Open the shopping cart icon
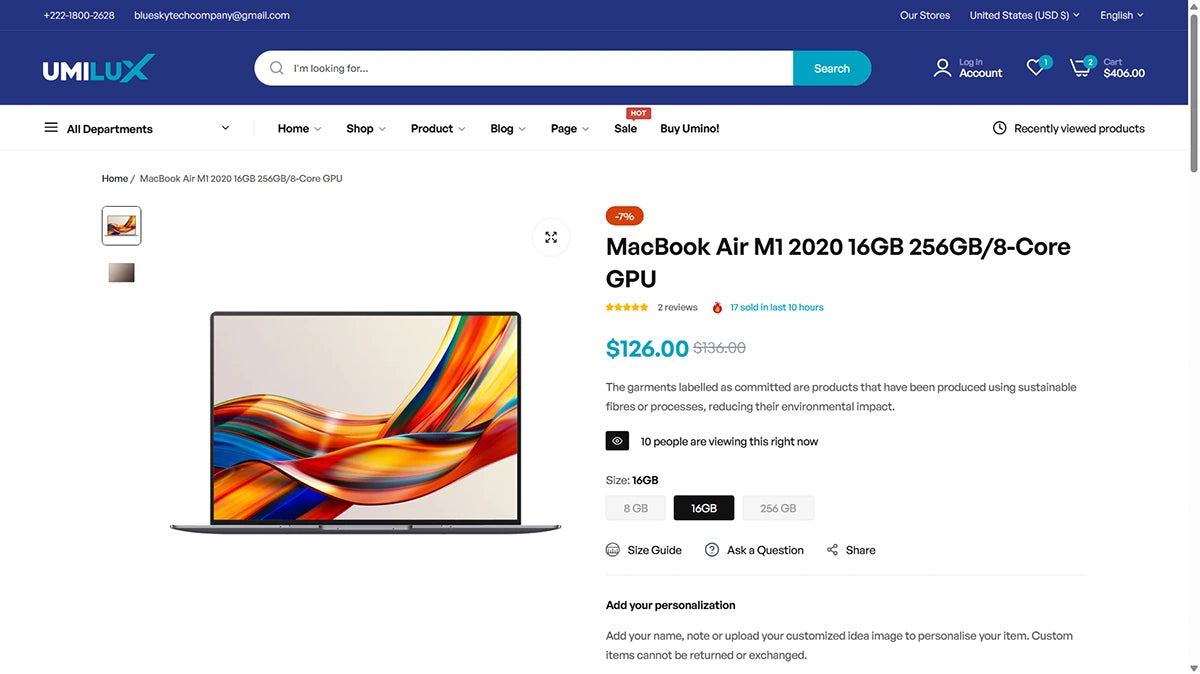 click(x=1080, y=68)
